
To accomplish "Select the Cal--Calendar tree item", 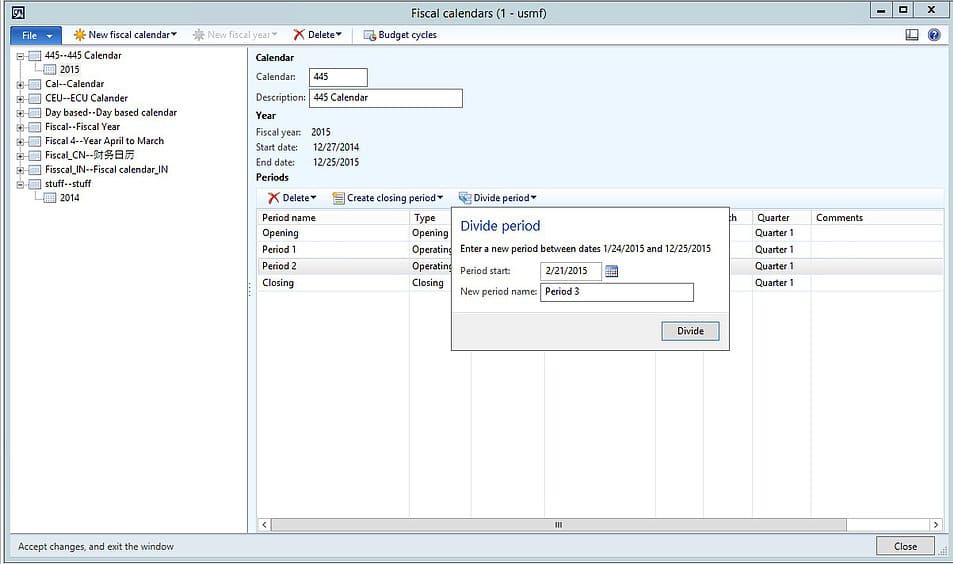I will click(x=74, y=84).
